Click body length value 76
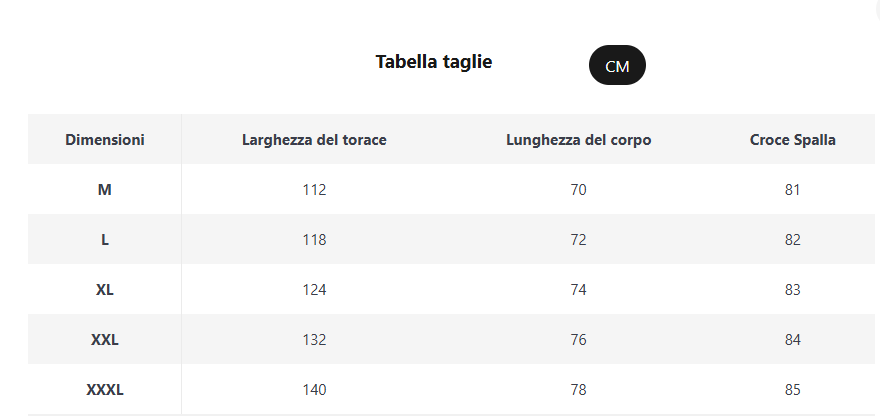This screenshot has height=416, width=880. pos(578,340)
